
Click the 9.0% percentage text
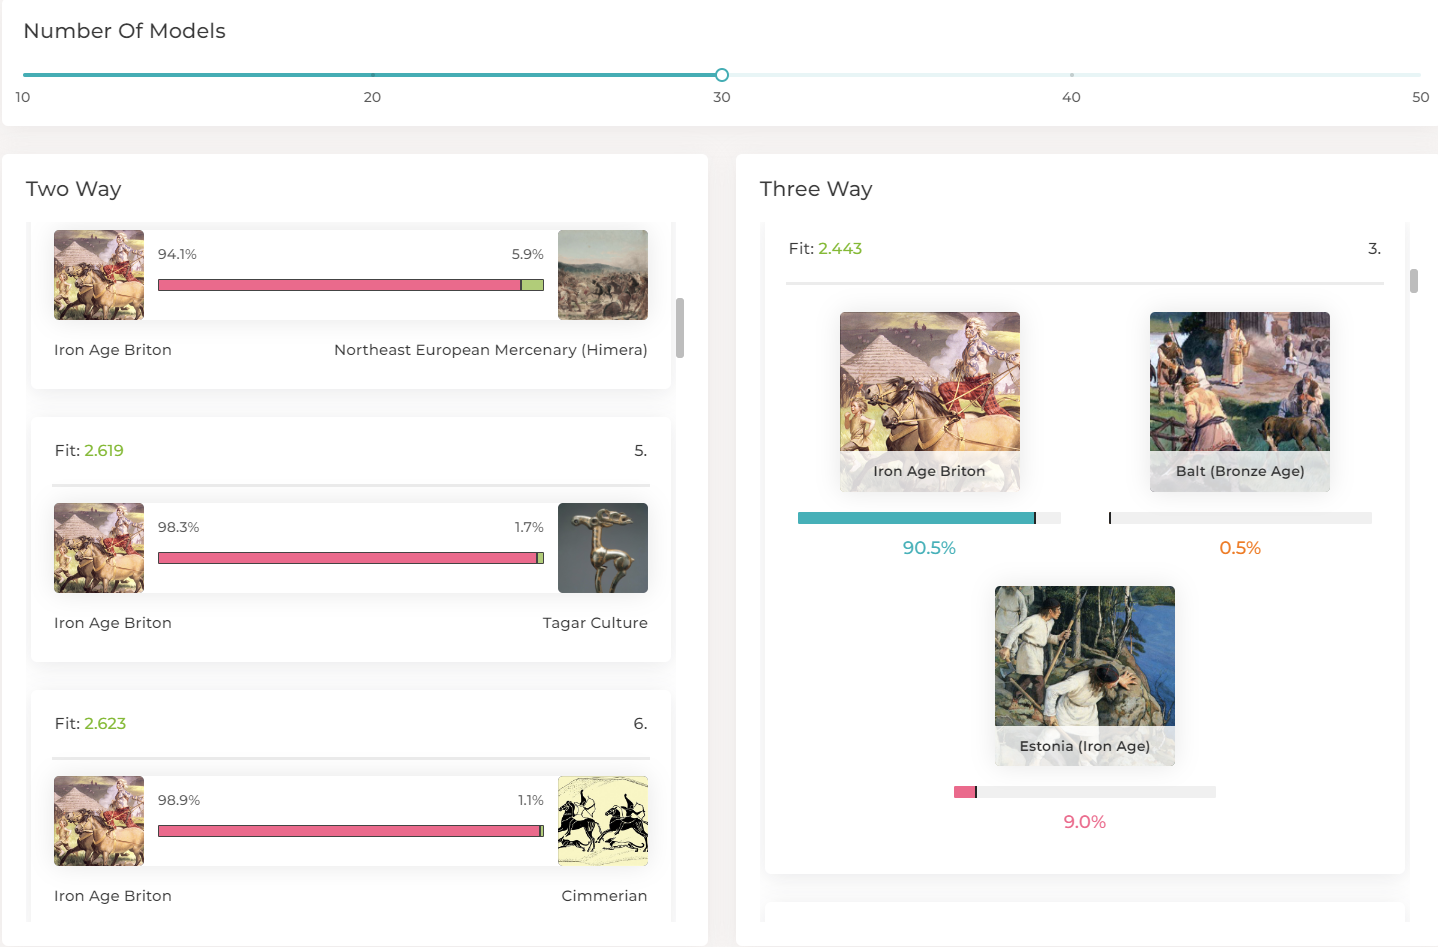tap(1085, 822)
